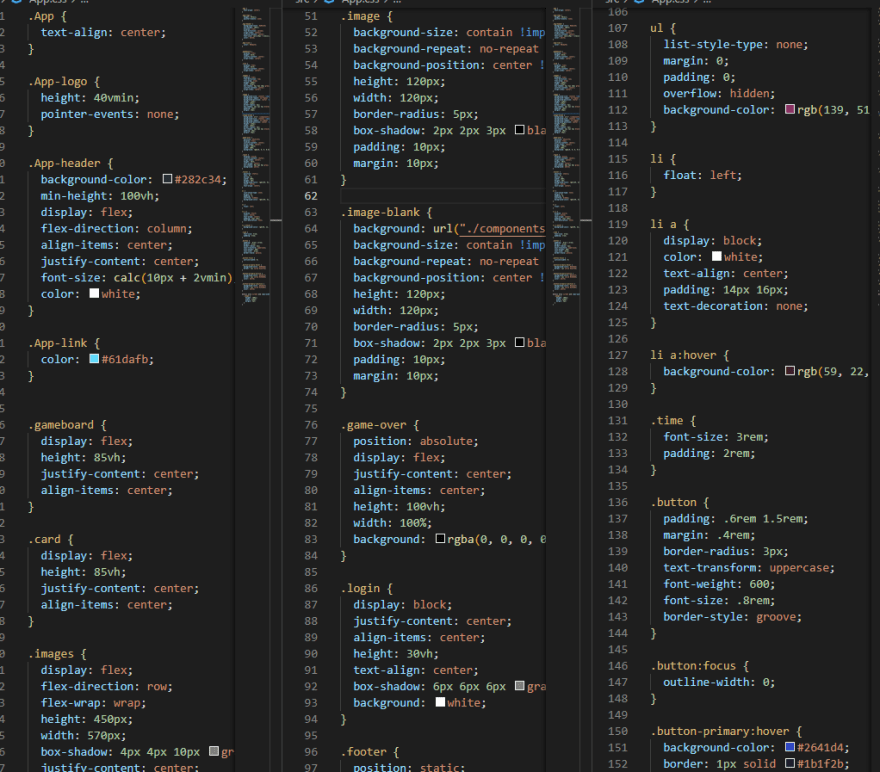Open the #1b1f2b border color swatch

(790, 763)
